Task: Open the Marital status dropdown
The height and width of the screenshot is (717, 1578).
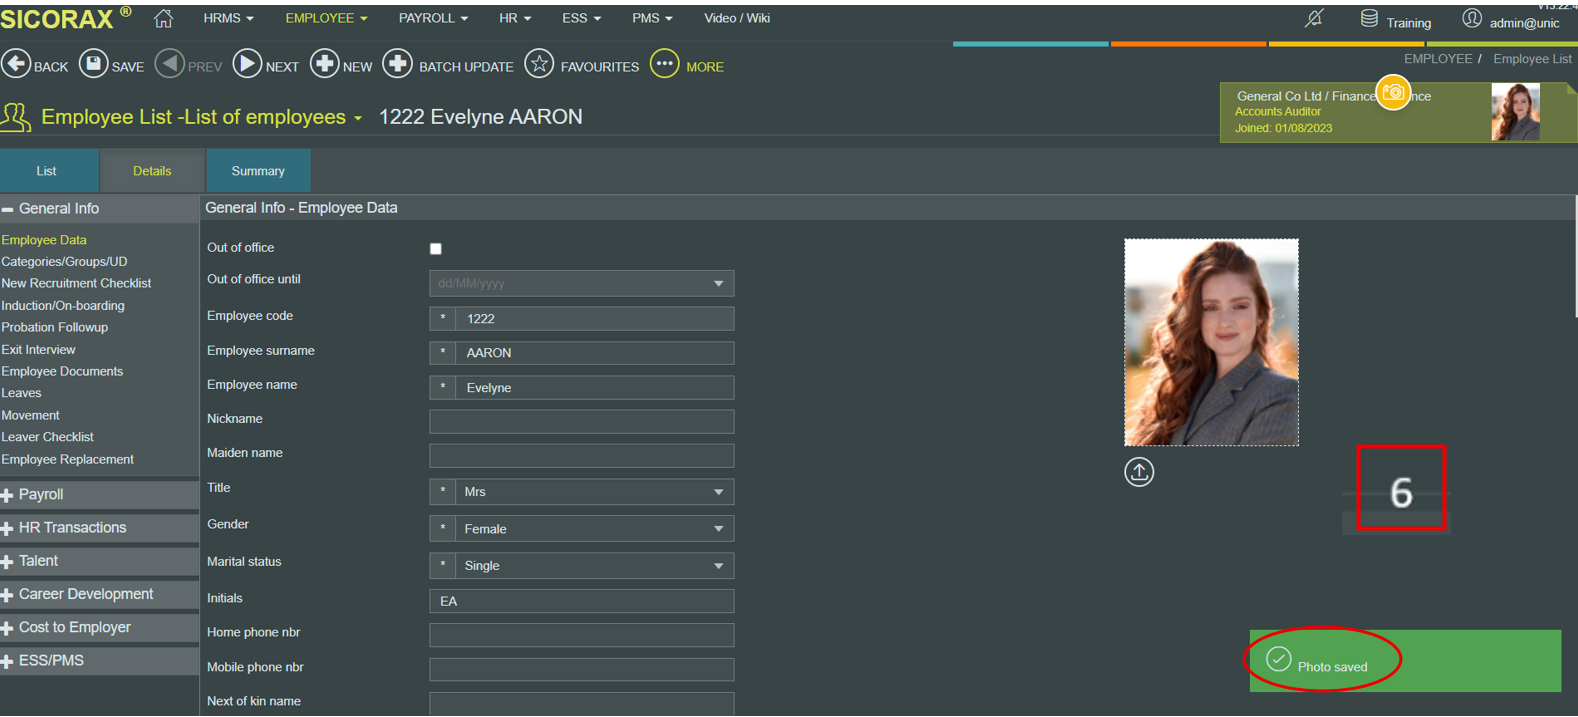Action: click(718, 566)
